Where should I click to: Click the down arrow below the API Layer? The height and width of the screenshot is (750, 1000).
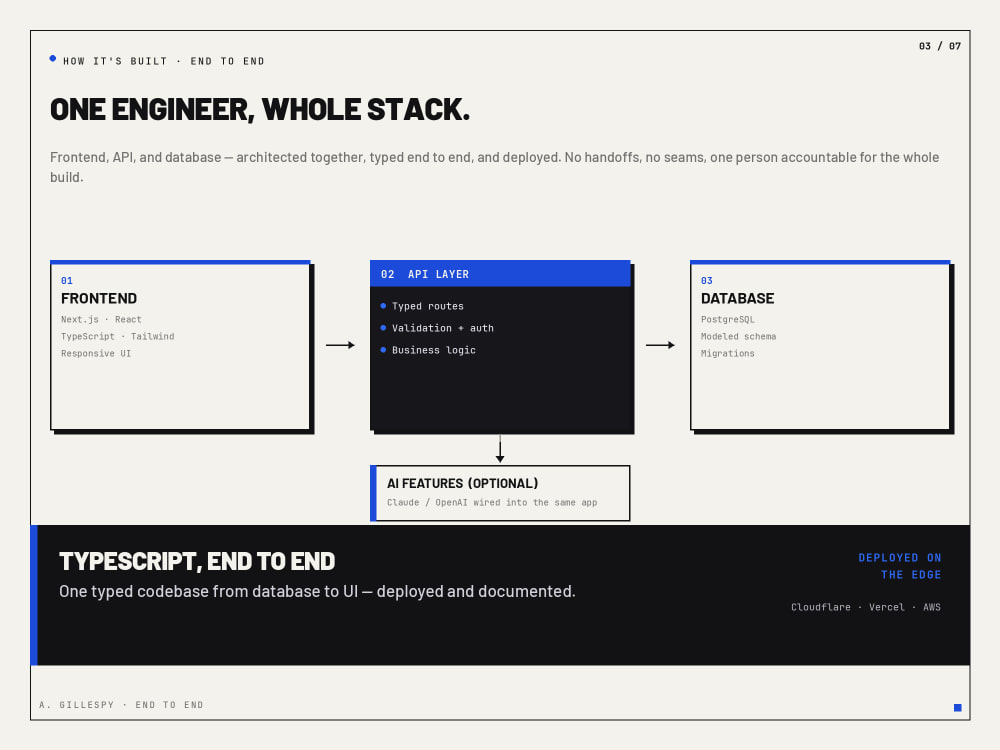[x=500, y=449]
